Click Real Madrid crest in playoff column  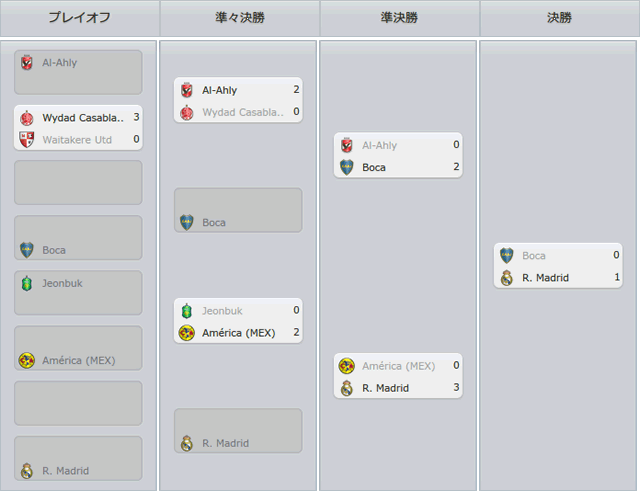tap(27, 471)
